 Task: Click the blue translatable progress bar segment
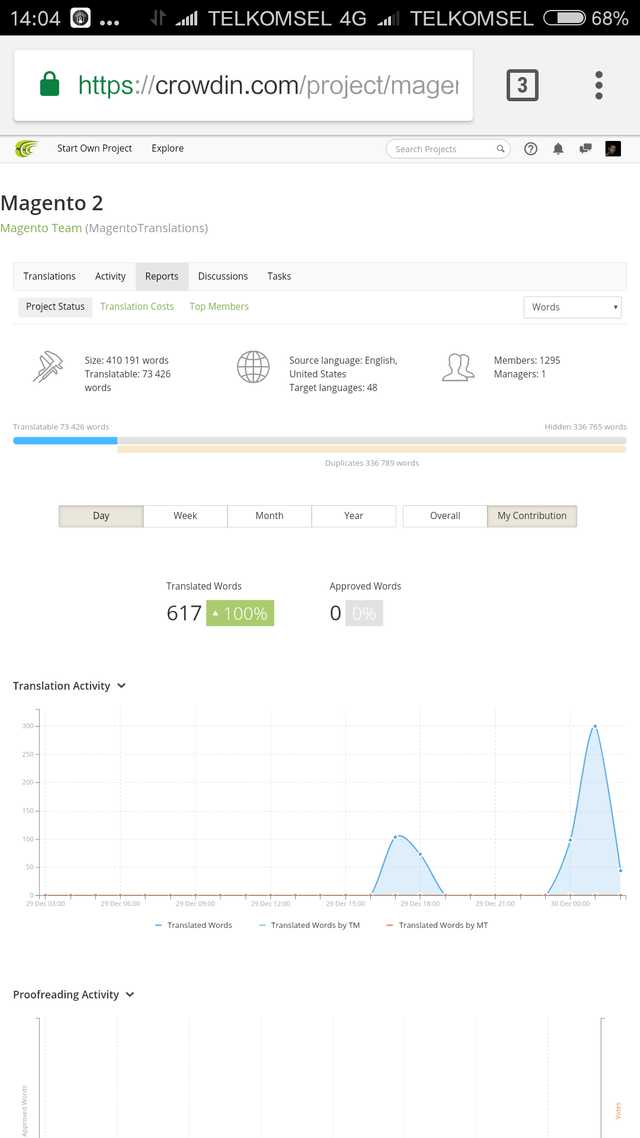[x=65, y=441]
